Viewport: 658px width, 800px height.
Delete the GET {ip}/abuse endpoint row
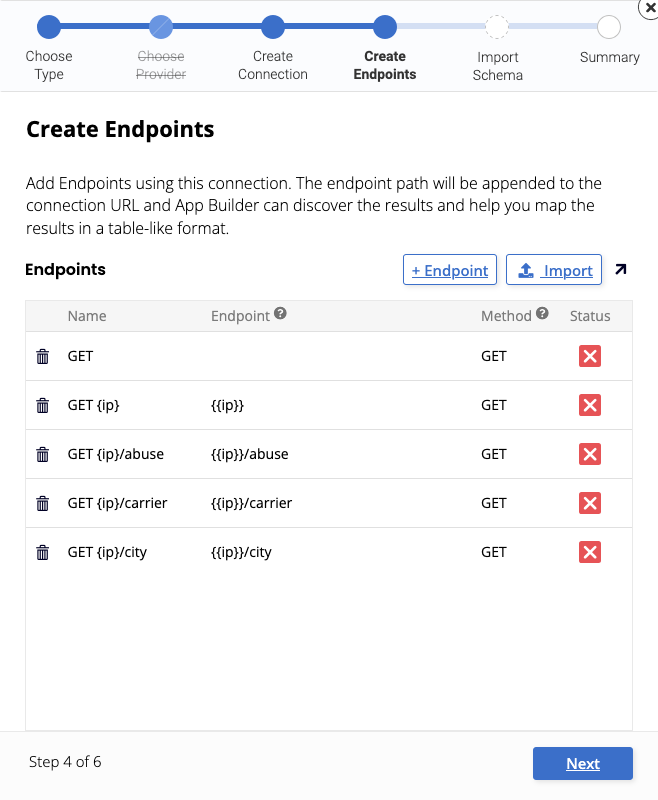[41, 454]
